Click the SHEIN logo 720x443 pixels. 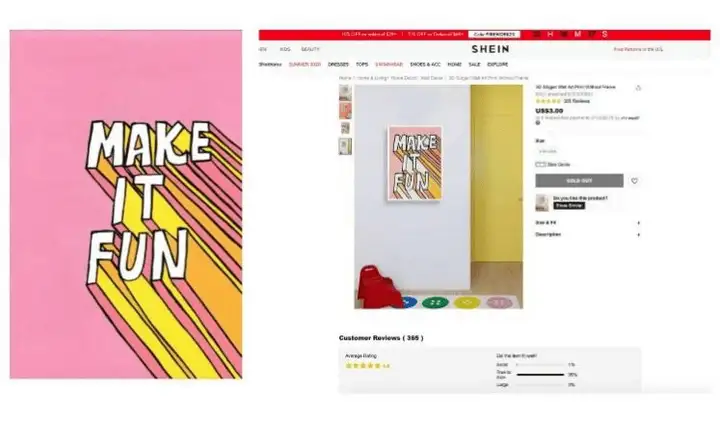pyautogui.click(x=490, y=49)
